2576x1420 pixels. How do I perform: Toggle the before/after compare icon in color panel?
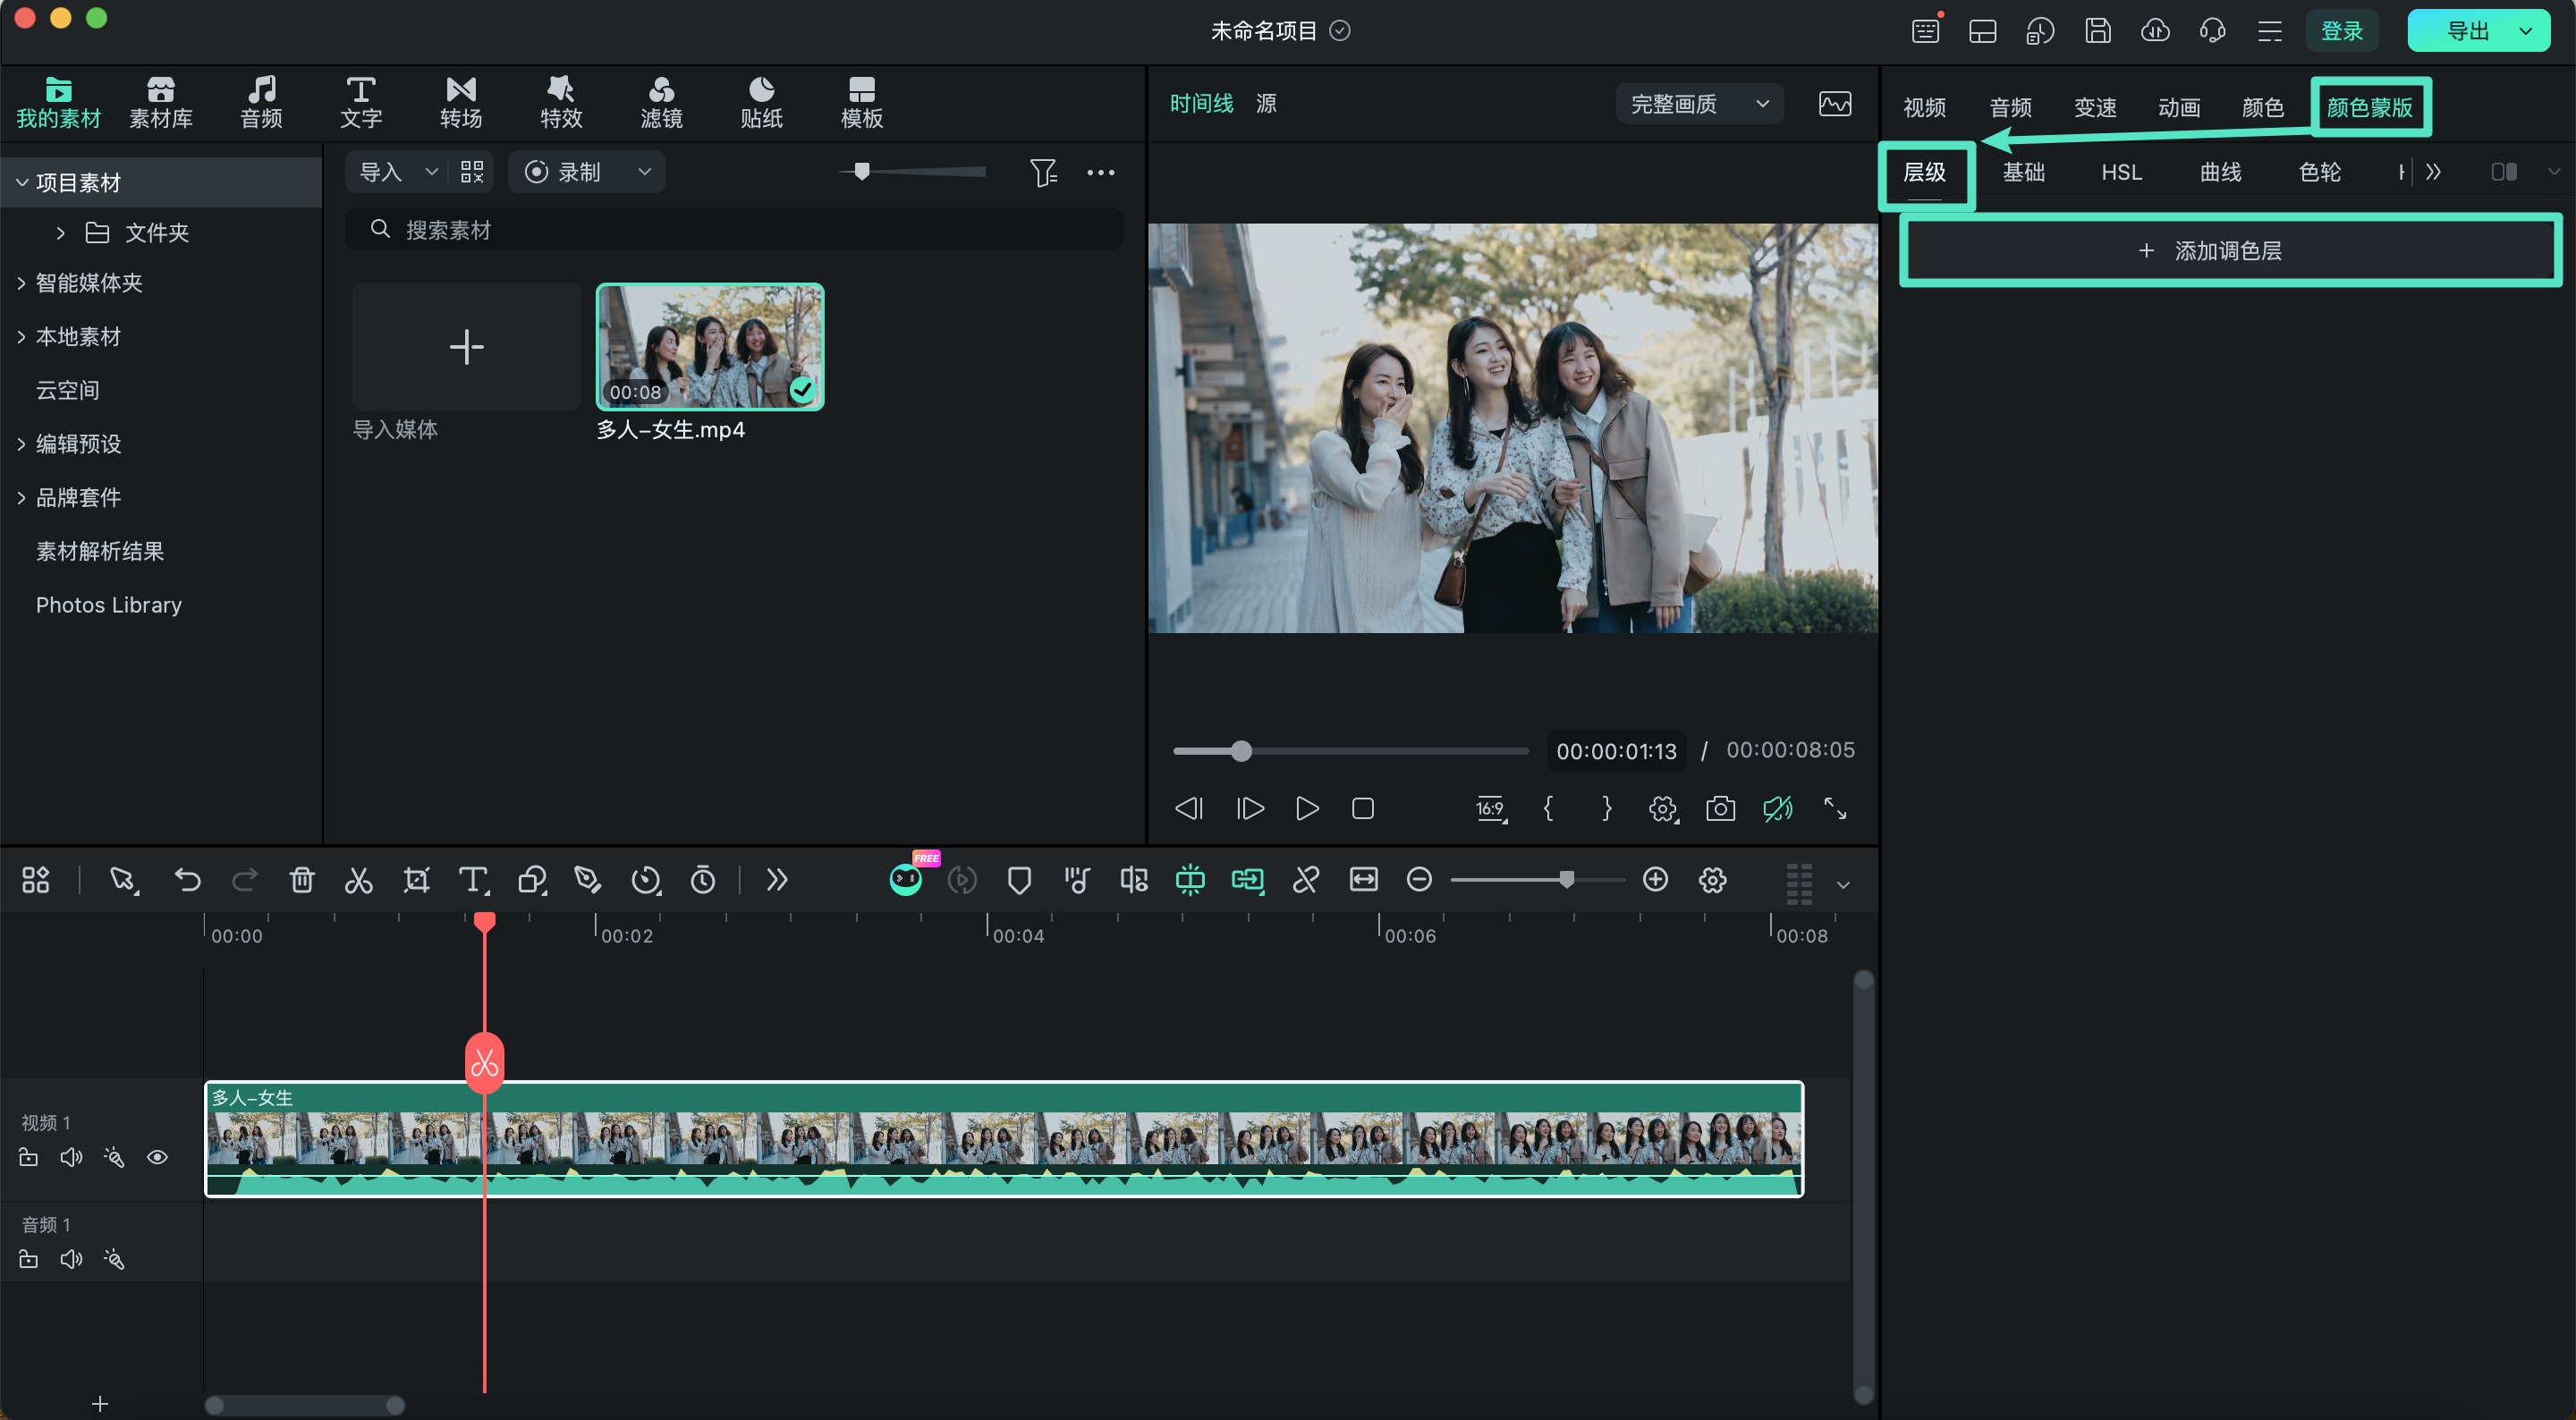[2505, 172]
